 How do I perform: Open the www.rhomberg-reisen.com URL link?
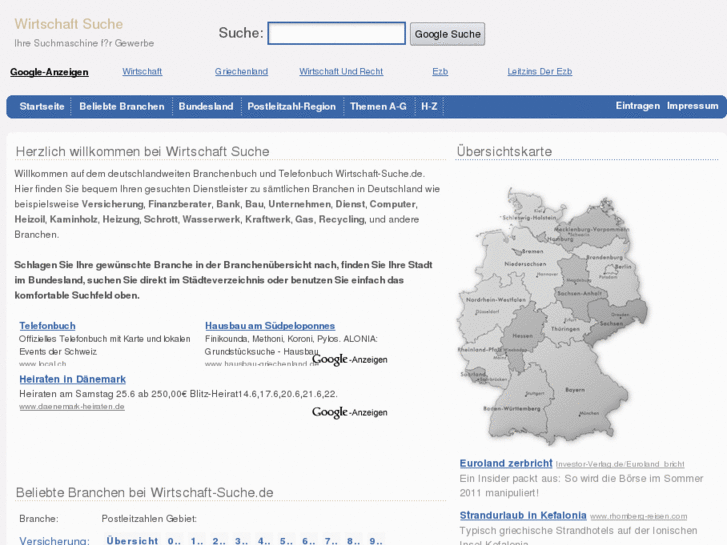click(x=638, y=516)
